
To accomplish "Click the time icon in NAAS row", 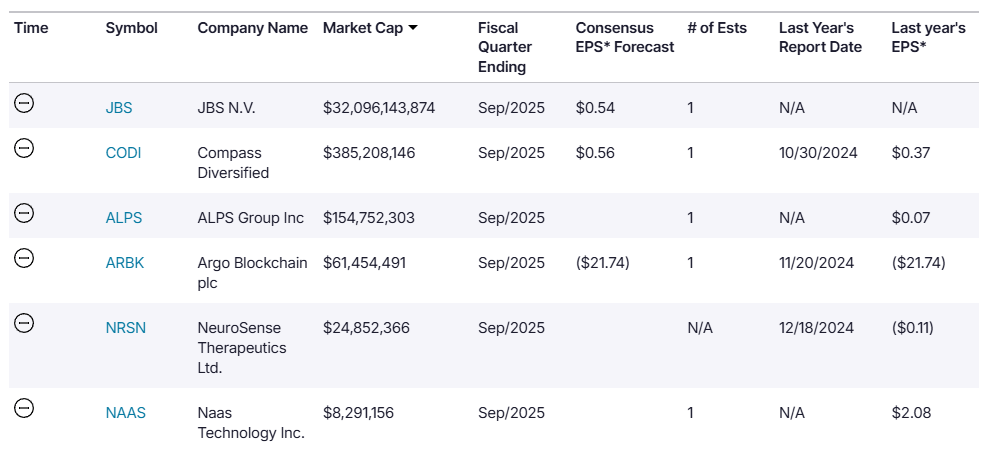I will tap(25, 408).
